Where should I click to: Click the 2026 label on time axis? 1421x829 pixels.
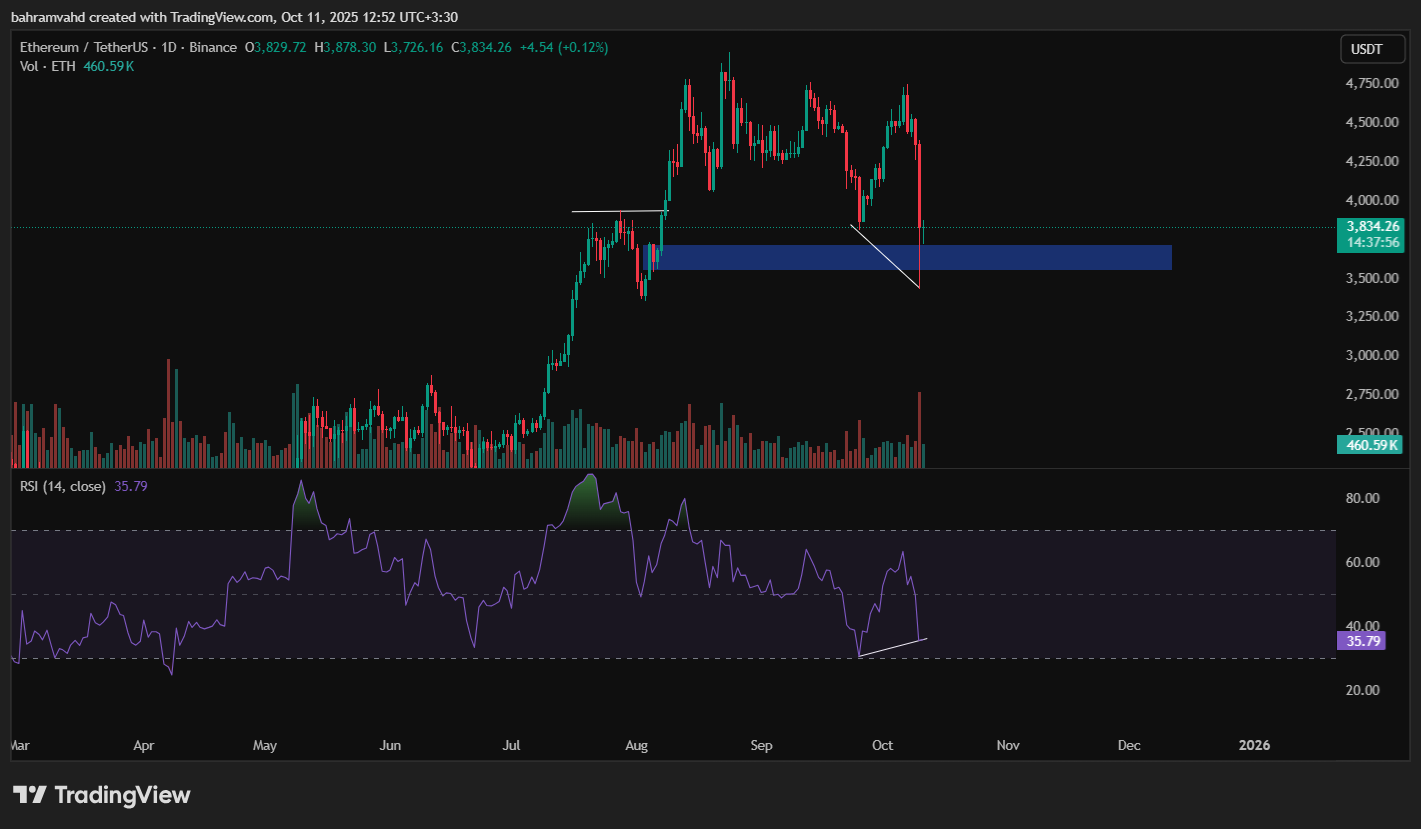(1254, 745)
